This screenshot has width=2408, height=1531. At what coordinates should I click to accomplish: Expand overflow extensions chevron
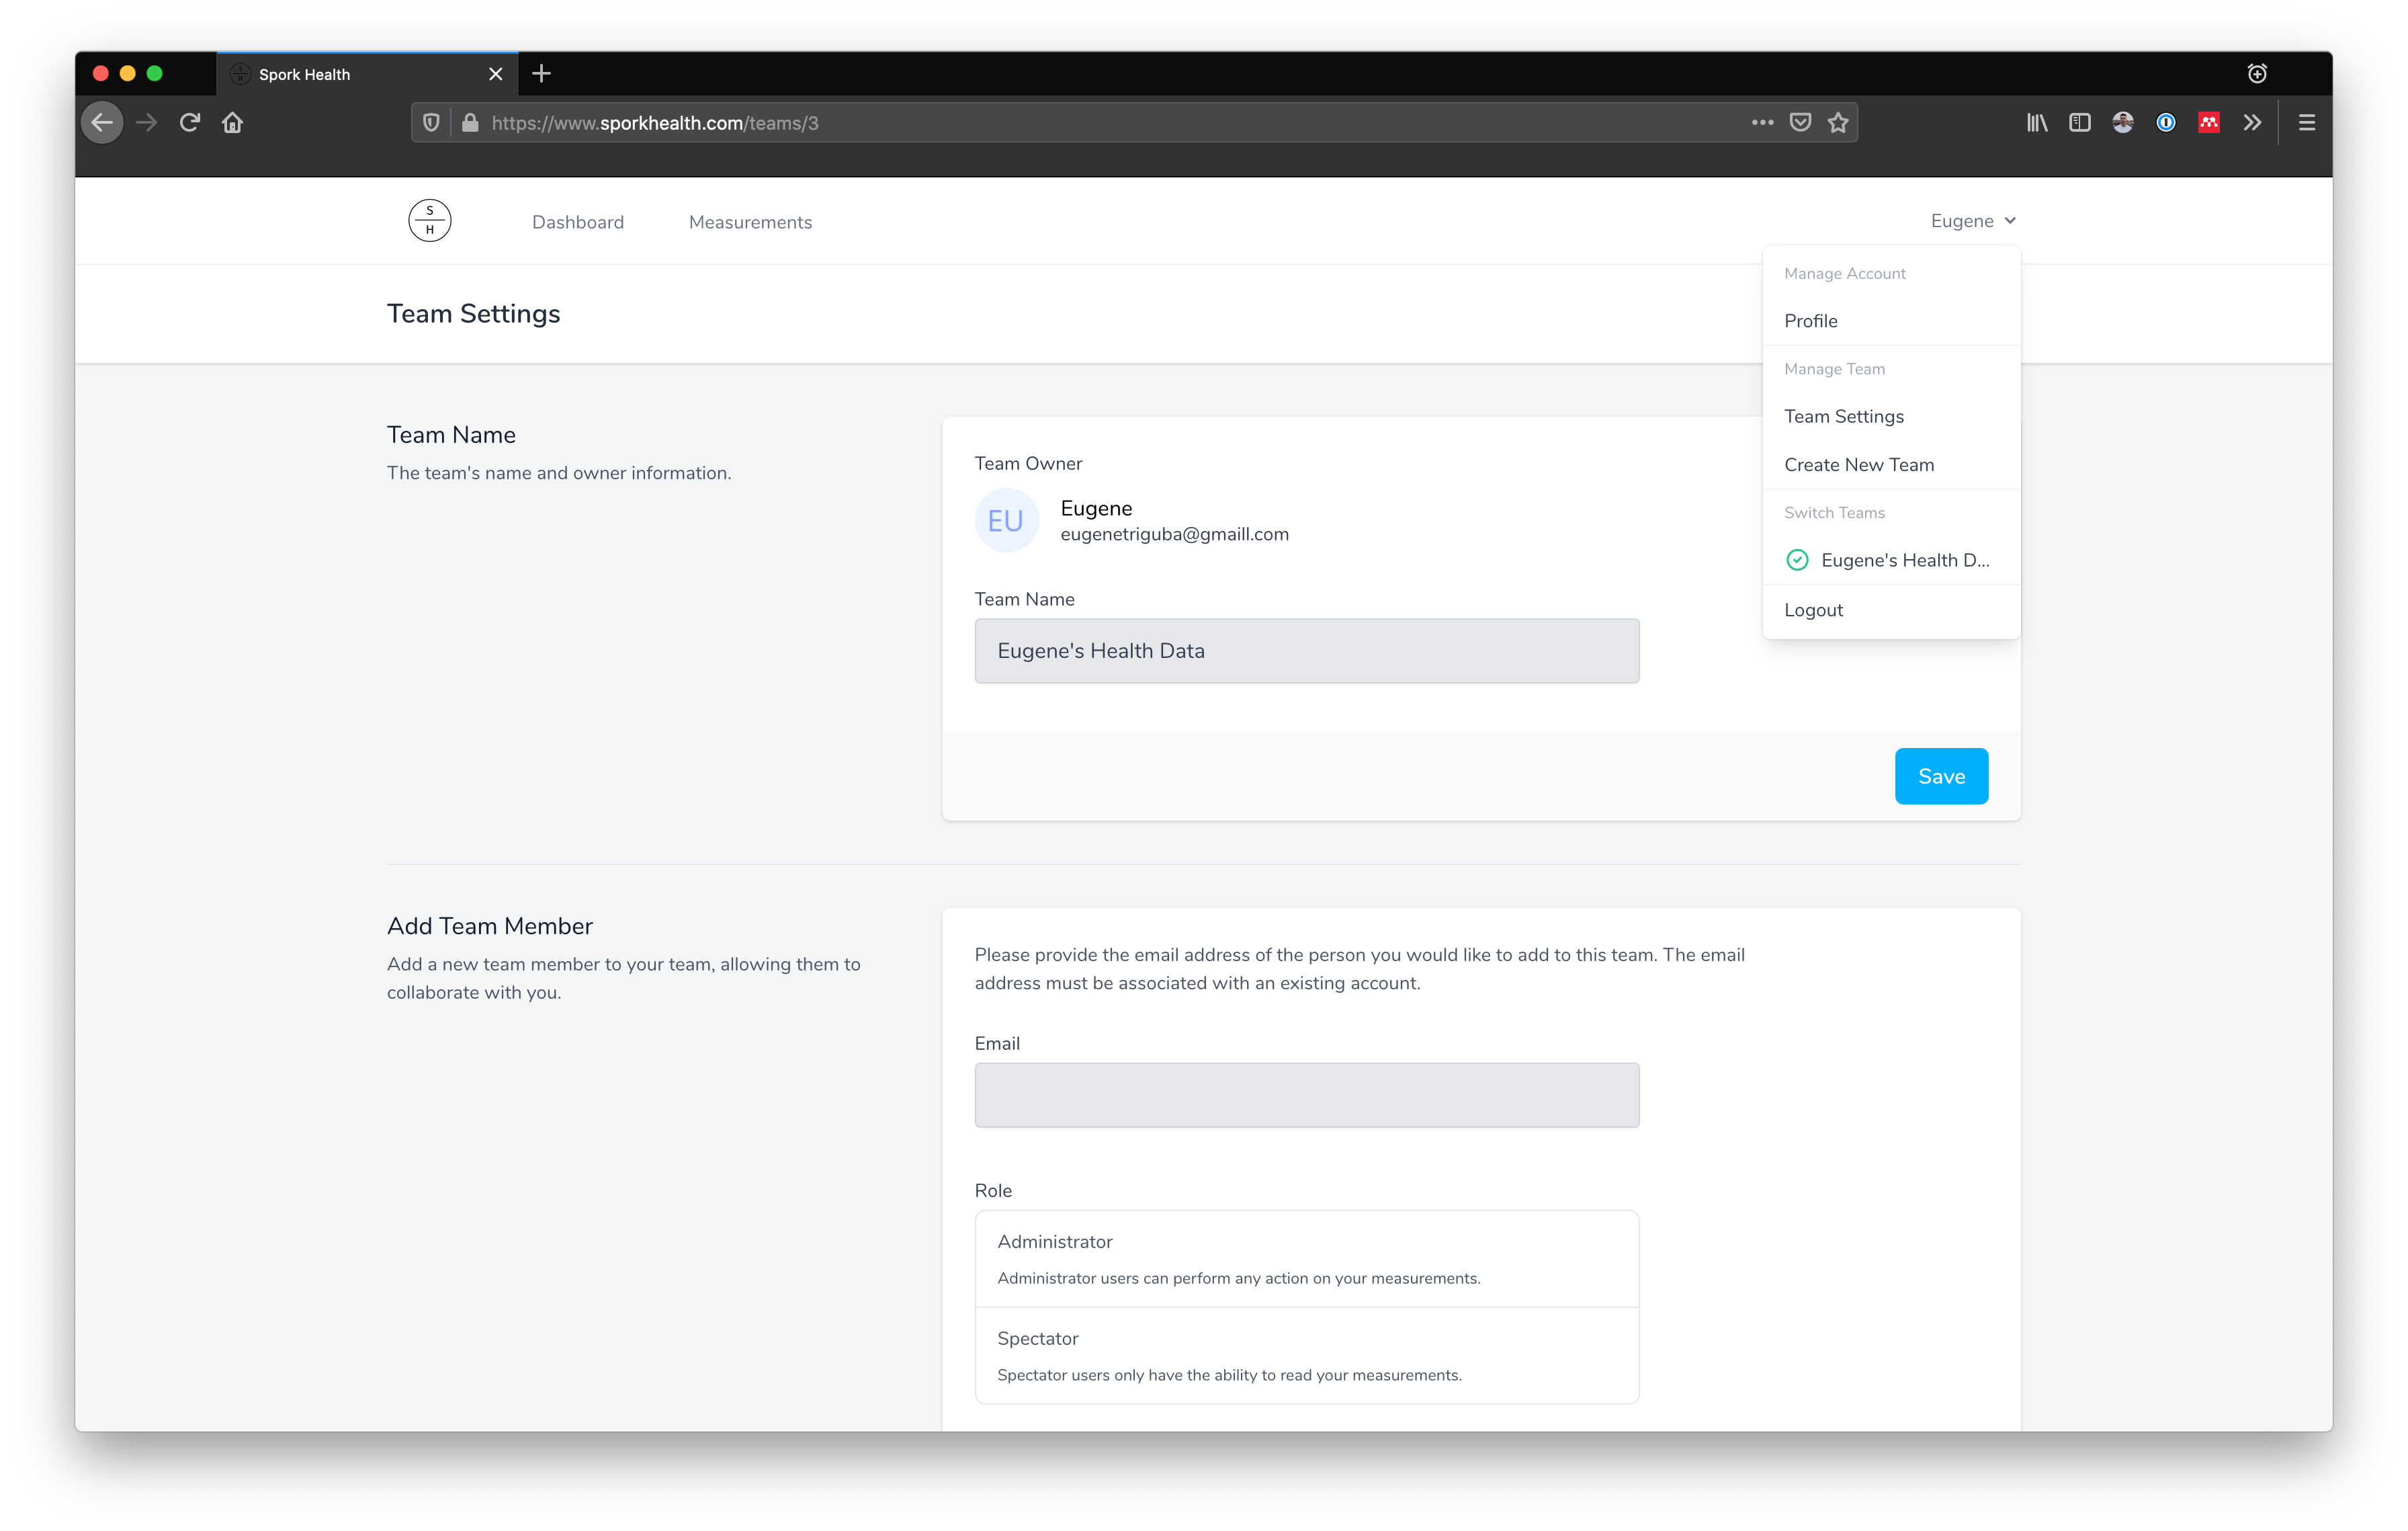click(x=2252, y=123)
